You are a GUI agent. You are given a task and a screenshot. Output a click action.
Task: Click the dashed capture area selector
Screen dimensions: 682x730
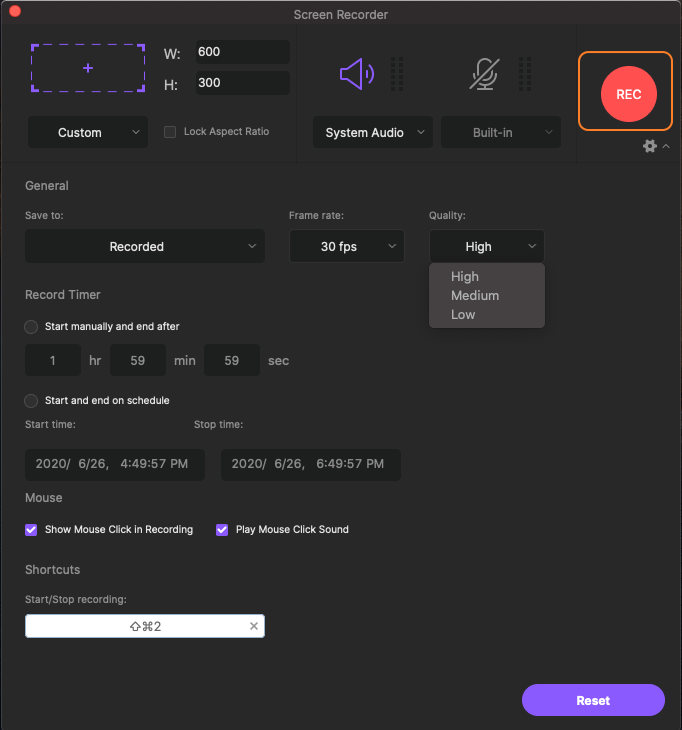(88, 68)
